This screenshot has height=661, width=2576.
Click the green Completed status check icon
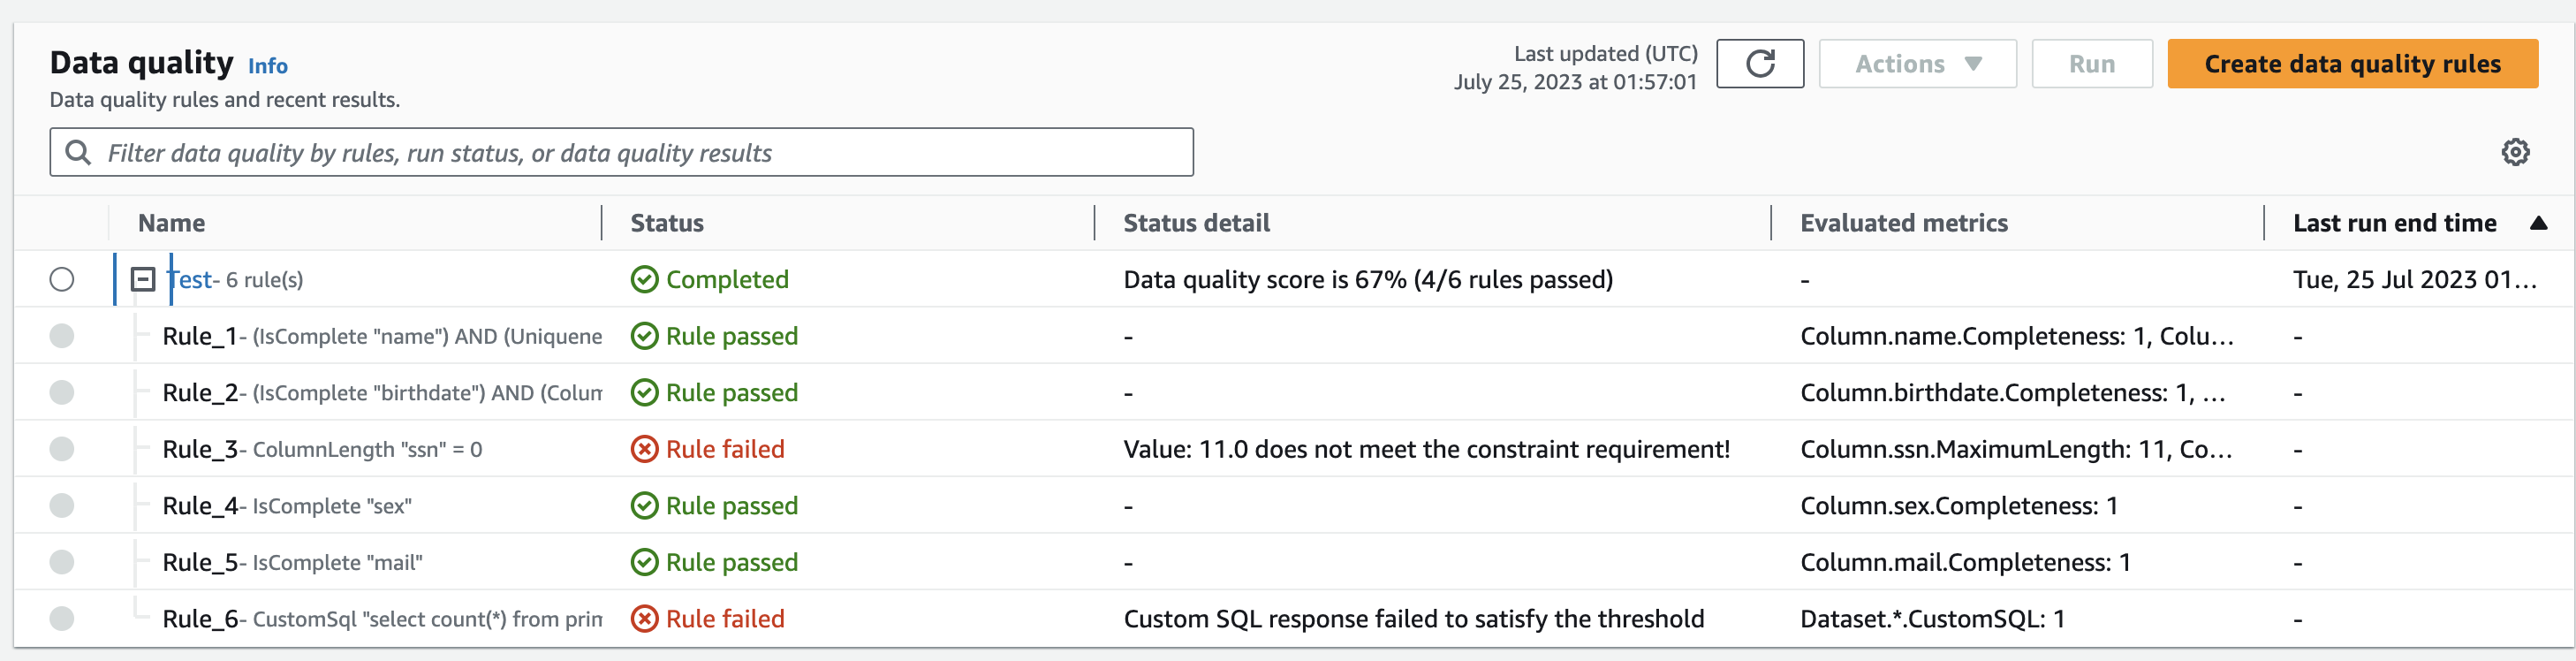click(645, 280)
